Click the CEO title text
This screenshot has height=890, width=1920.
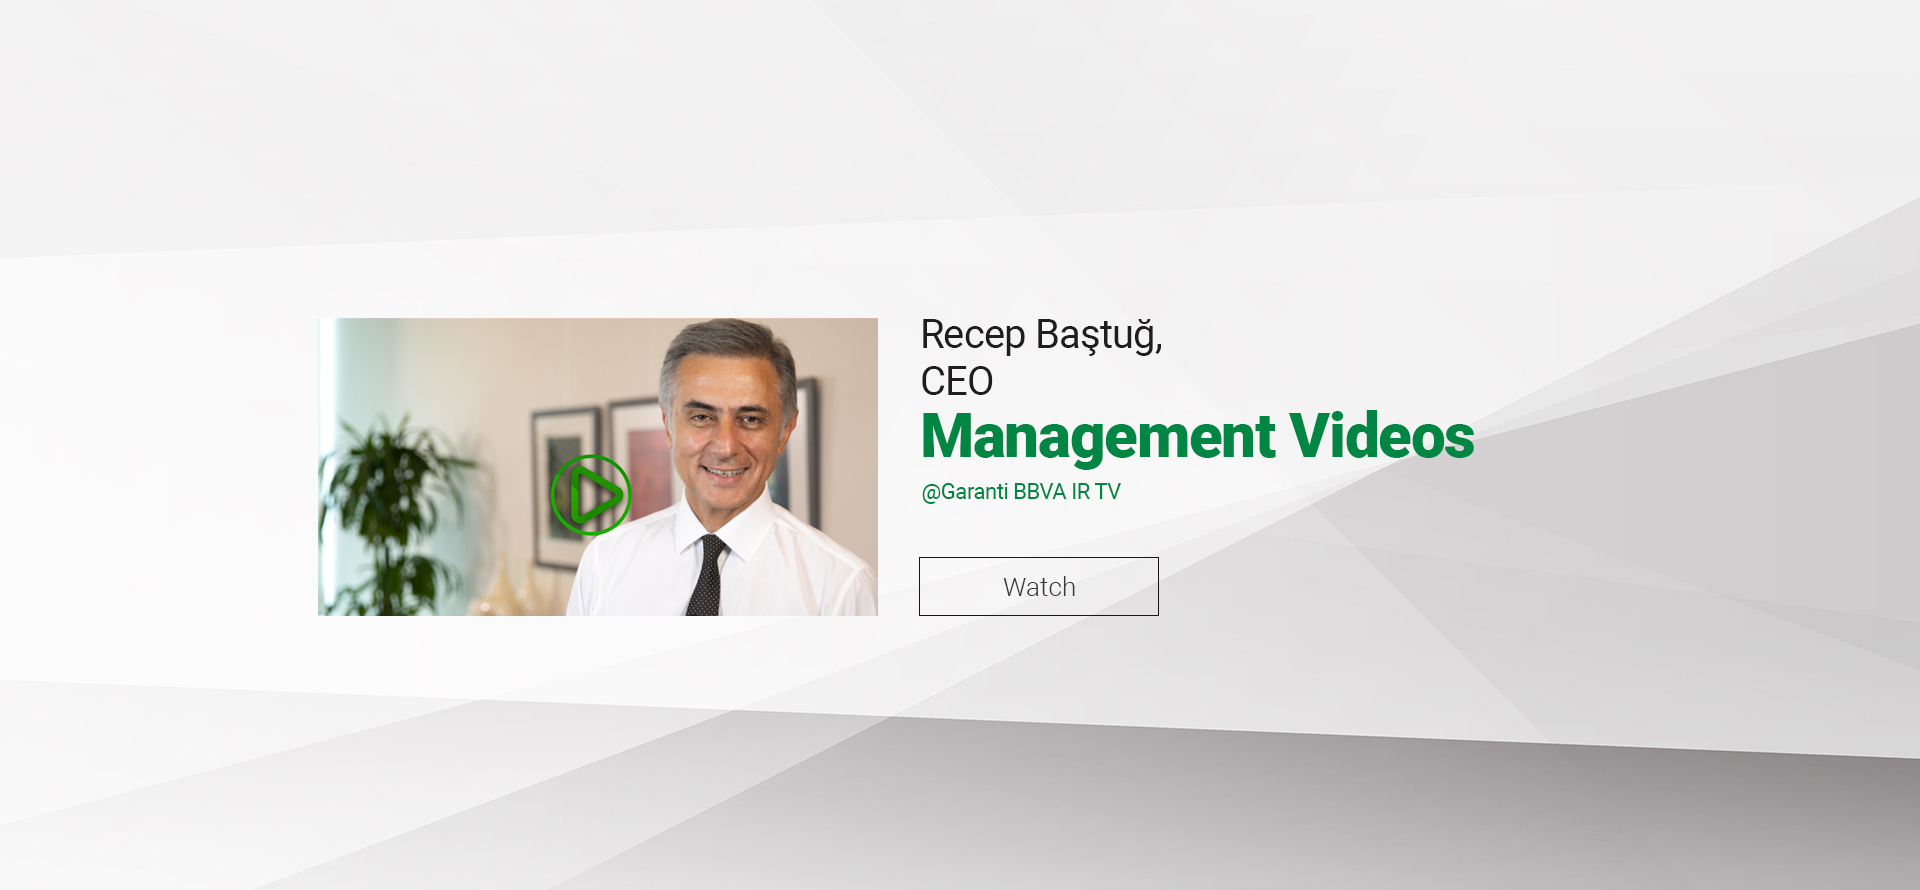pyautogui.click(x=957, y=382)
